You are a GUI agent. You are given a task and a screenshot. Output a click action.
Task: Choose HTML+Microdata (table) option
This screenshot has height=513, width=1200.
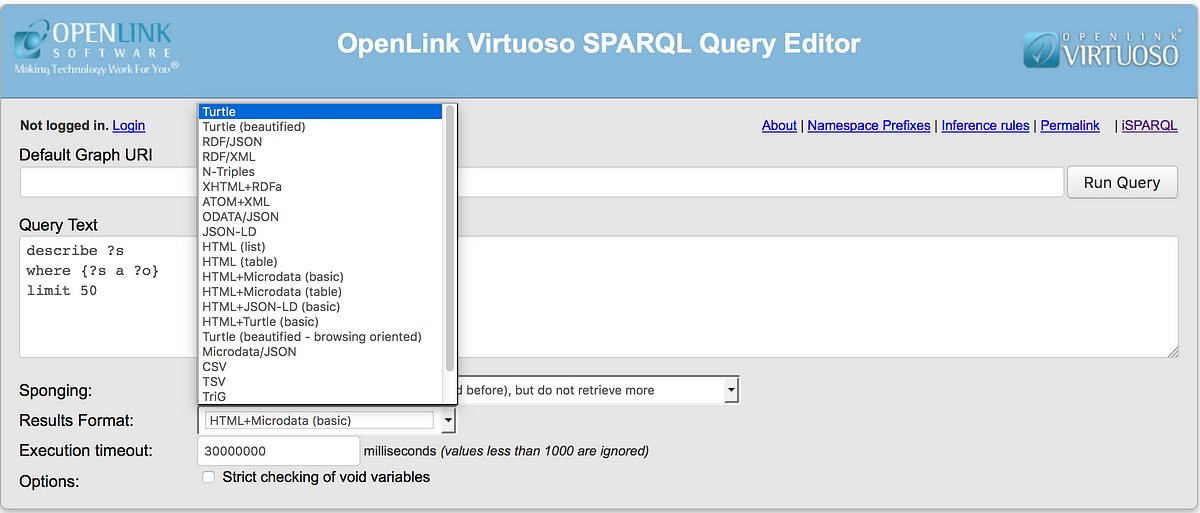click(x=320, y=292)
